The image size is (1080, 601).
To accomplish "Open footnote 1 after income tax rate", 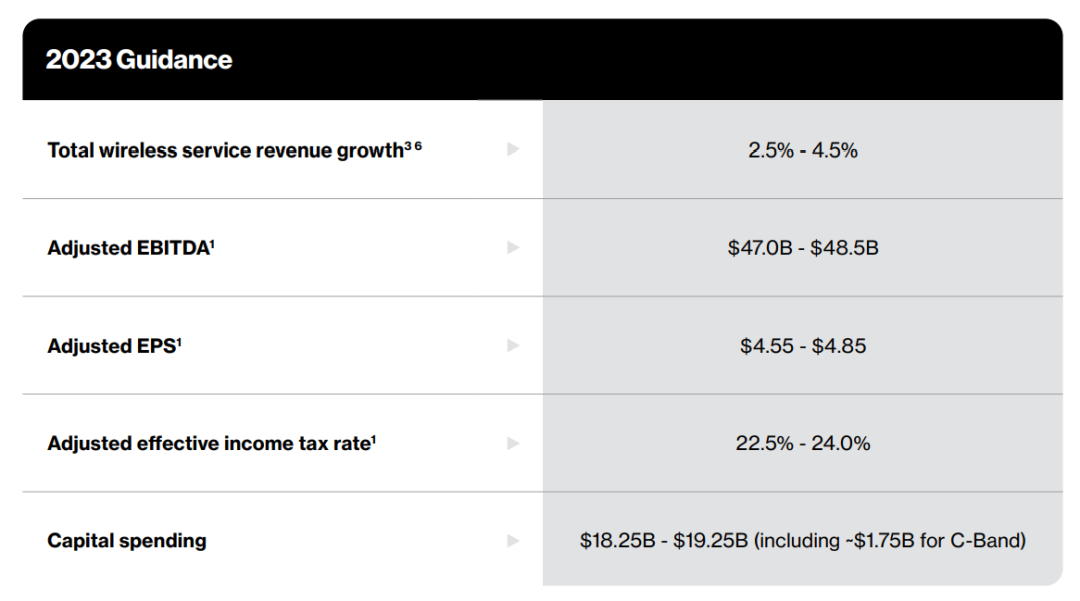I will (x=373, y=437).
